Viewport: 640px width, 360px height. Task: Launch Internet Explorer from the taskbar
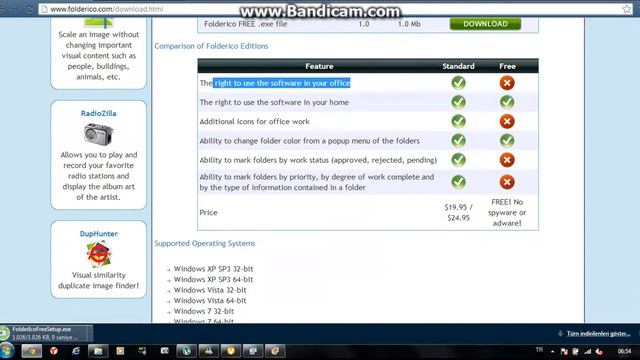[x=76, y=351]
